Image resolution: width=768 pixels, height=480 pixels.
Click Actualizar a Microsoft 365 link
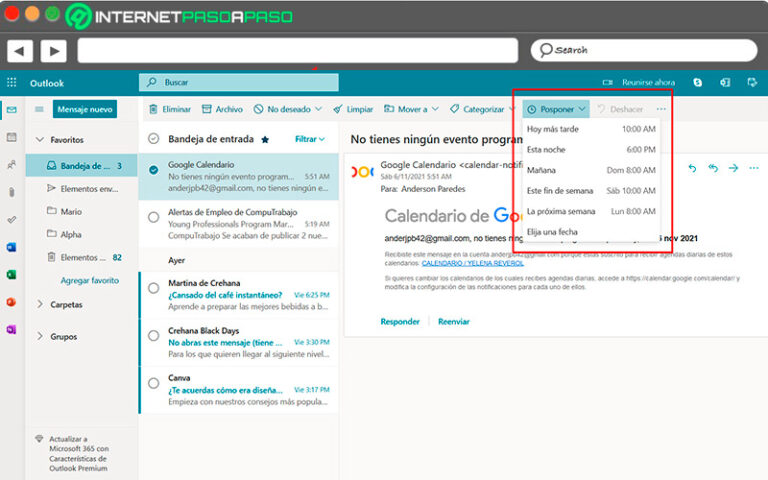(78, 454)
